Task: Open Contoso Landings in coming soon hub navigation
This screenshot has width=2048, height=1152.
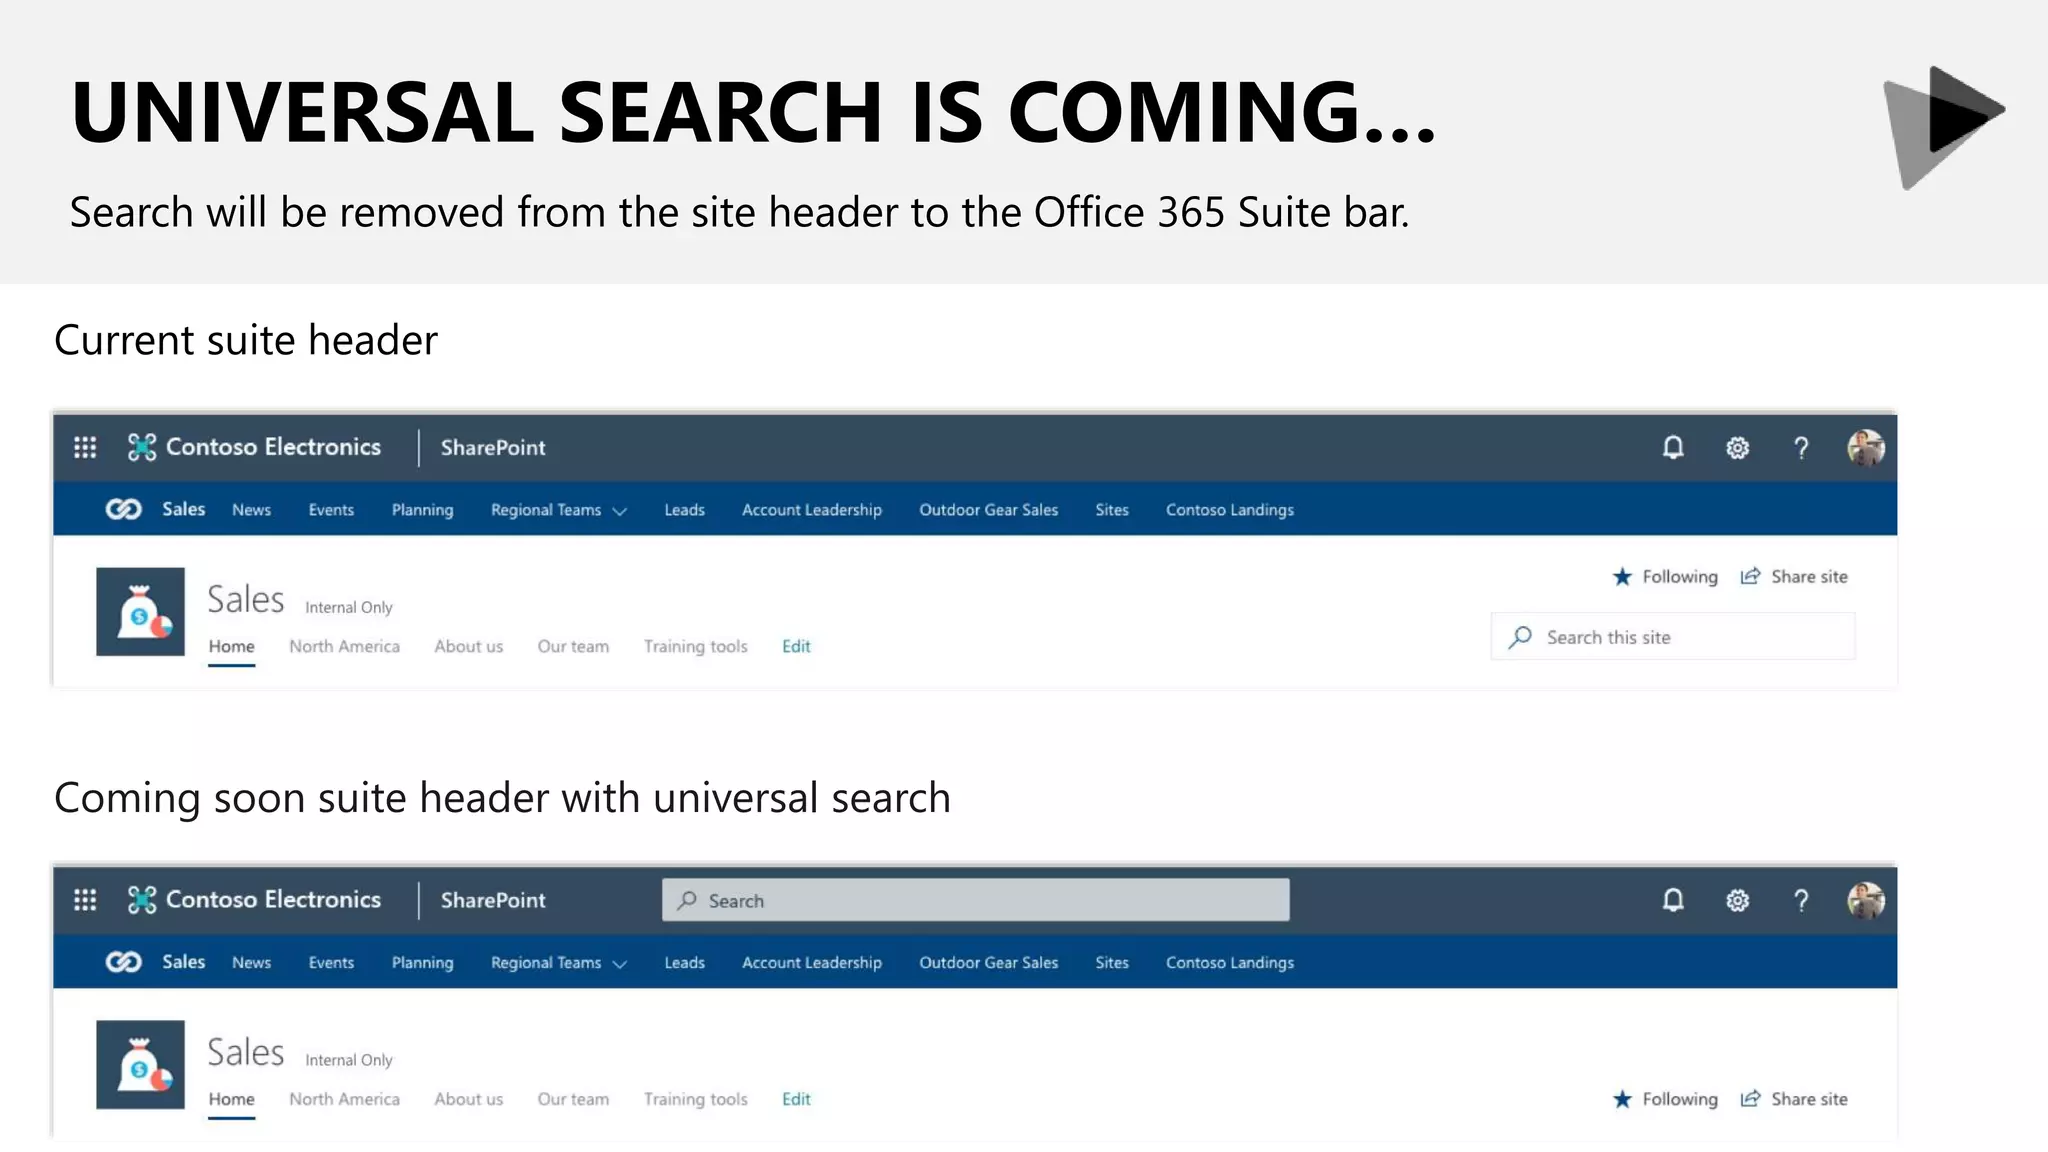Action: (1230, 963)
